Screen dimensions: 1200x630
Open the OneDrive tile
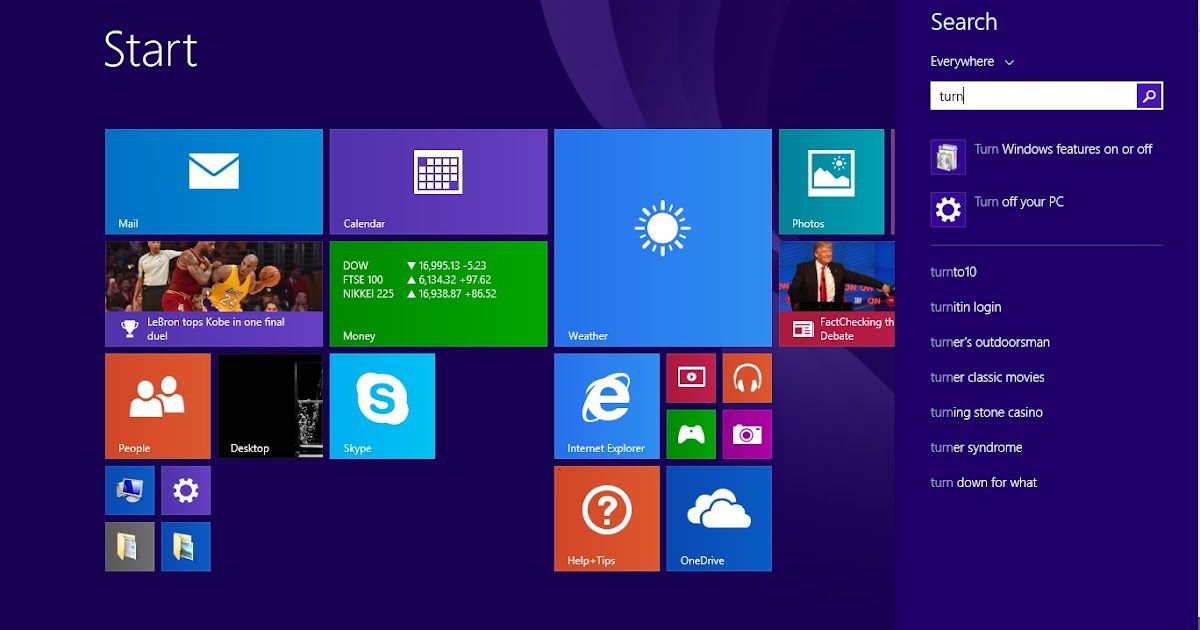717,518
